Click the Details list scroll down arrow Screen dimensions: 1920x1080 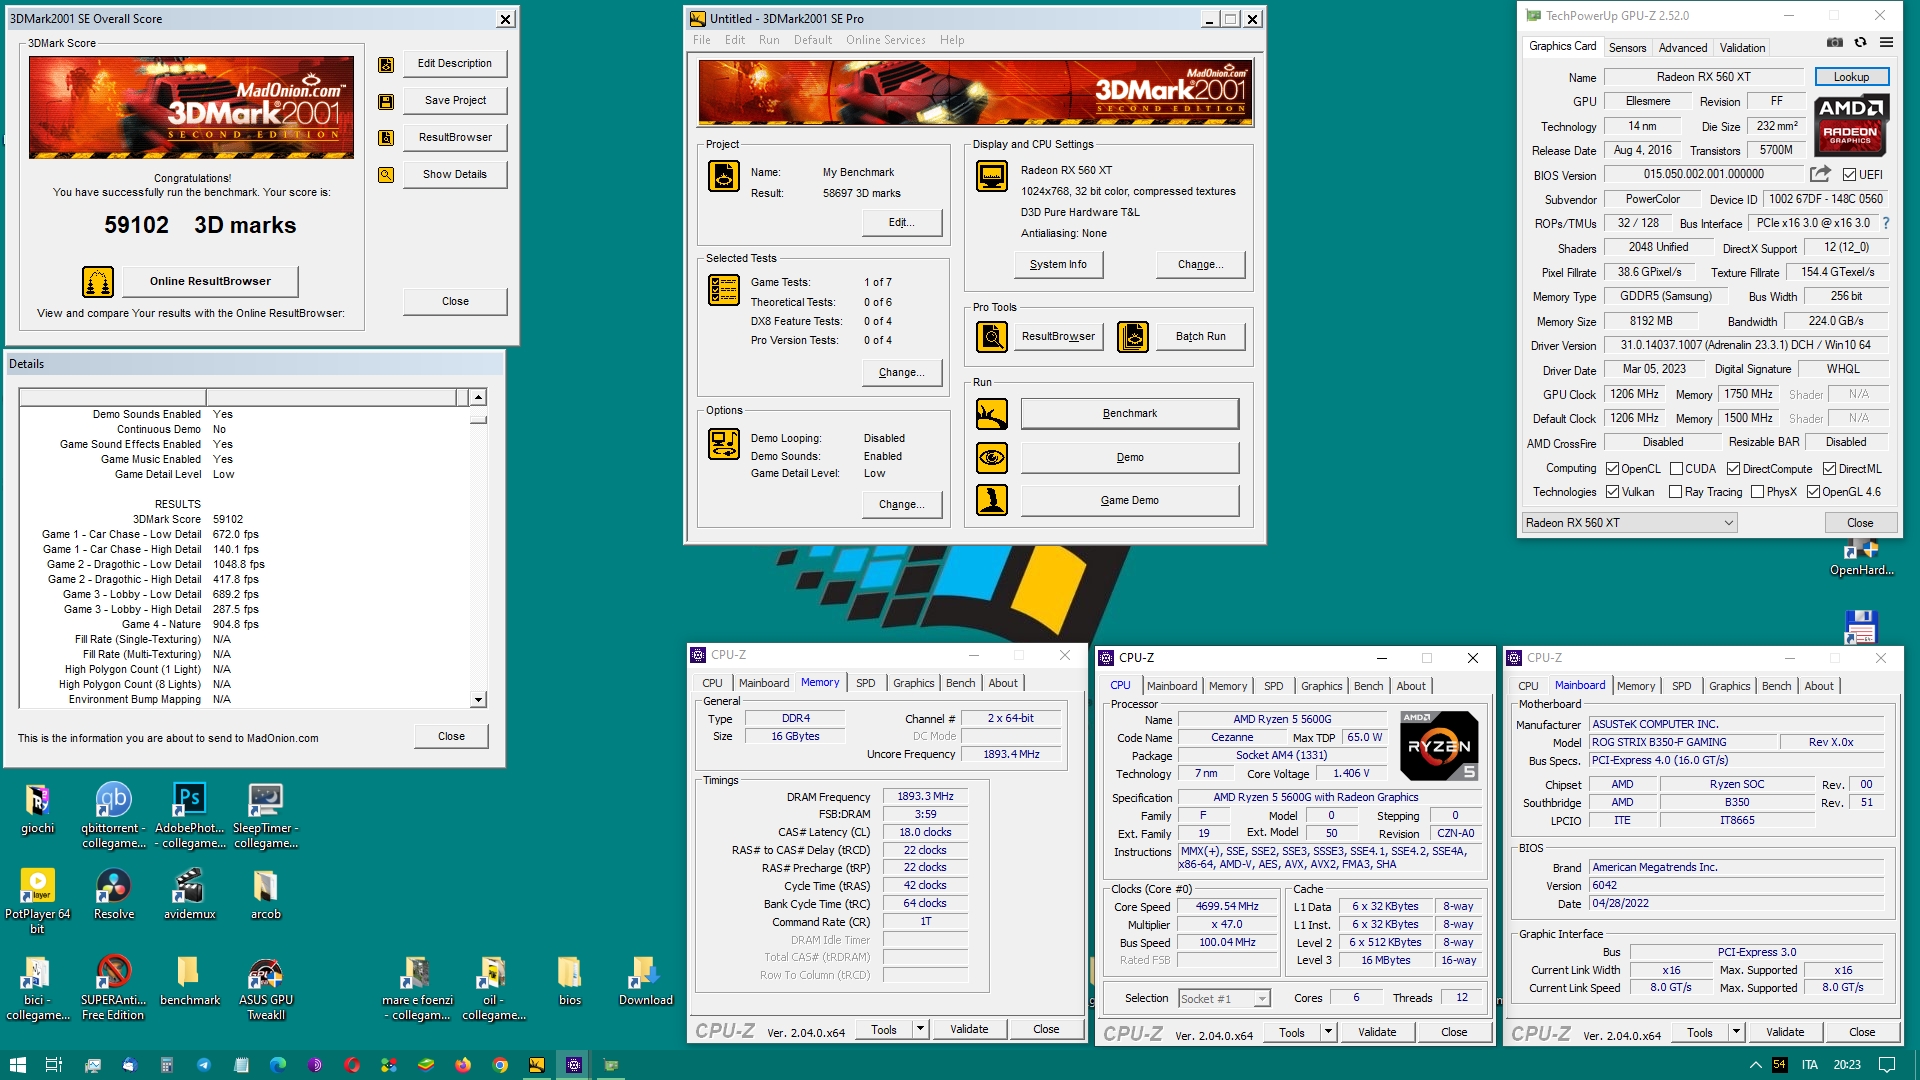pos(478,700)
